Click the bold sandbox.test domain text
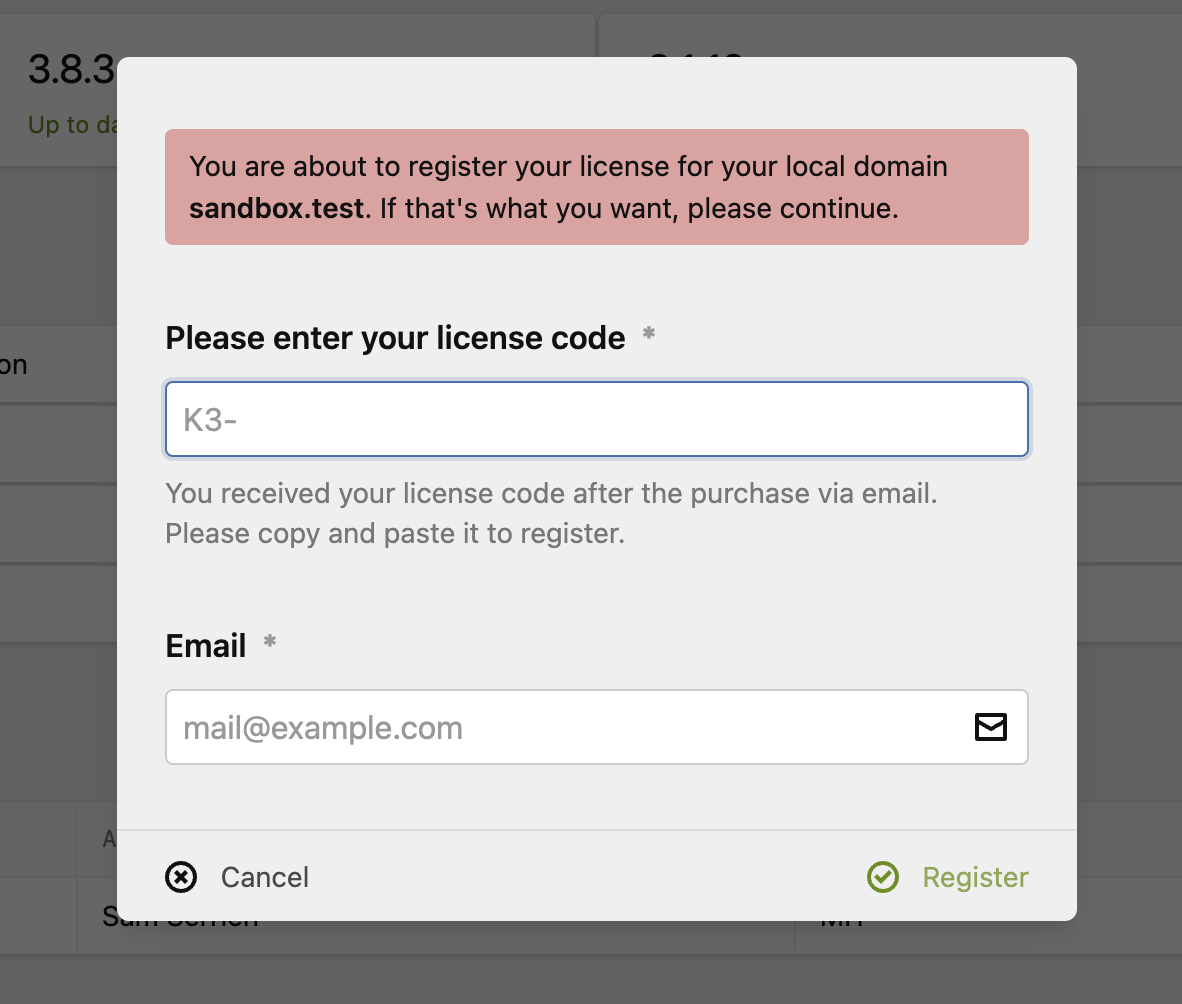 [x=275, y=208]
